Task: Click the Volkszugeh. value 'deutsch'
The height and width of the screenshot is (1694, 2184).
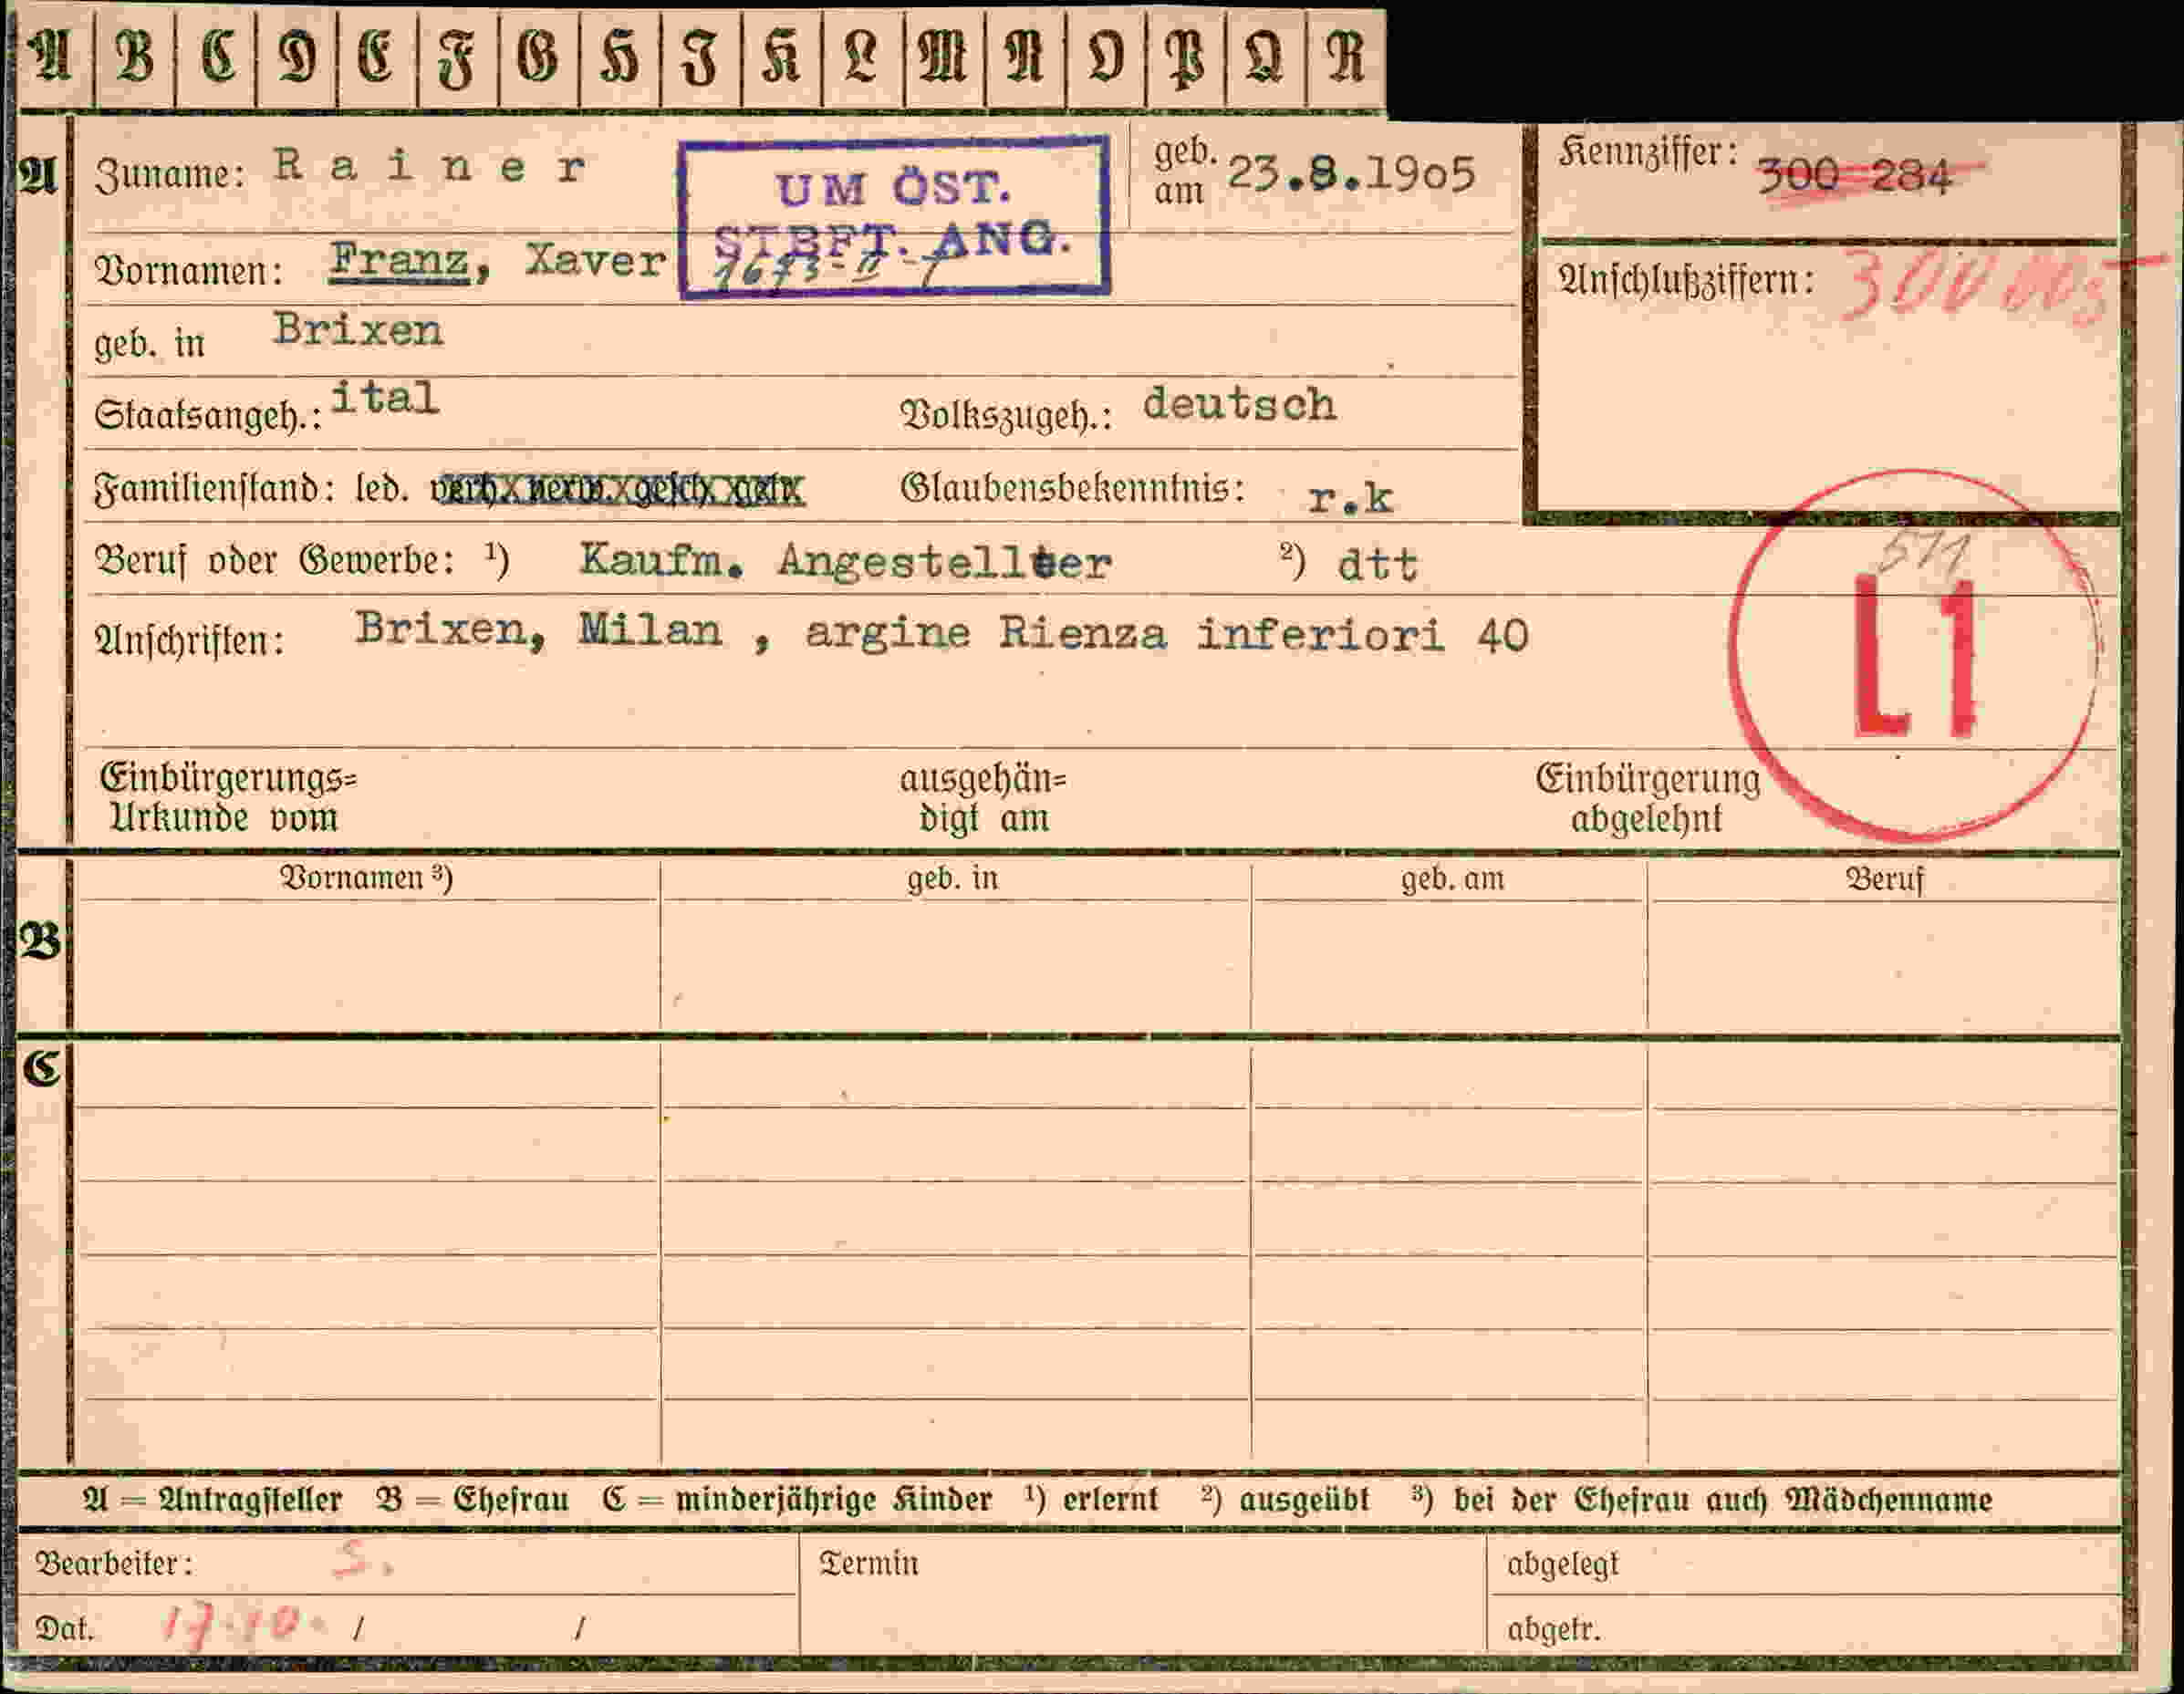Action: click(x=1239, y=404)
